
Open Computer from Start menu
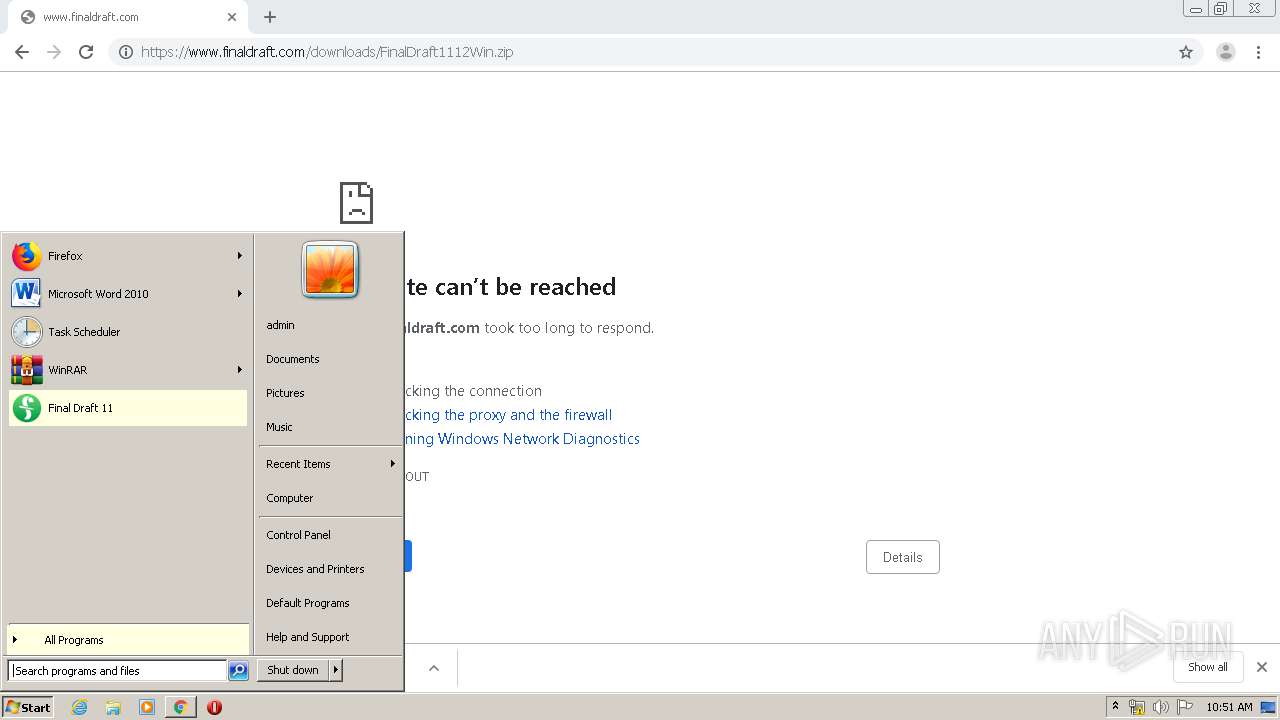coord(290,498)
